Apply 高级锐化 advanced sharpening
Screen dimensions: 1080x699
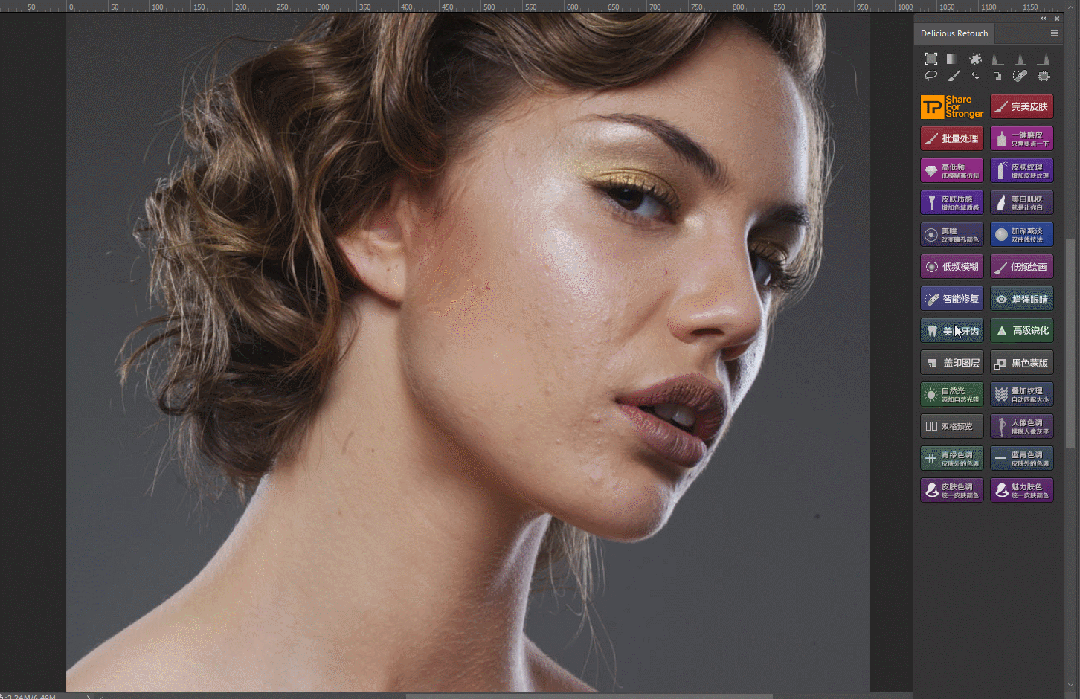(1022, 331)
